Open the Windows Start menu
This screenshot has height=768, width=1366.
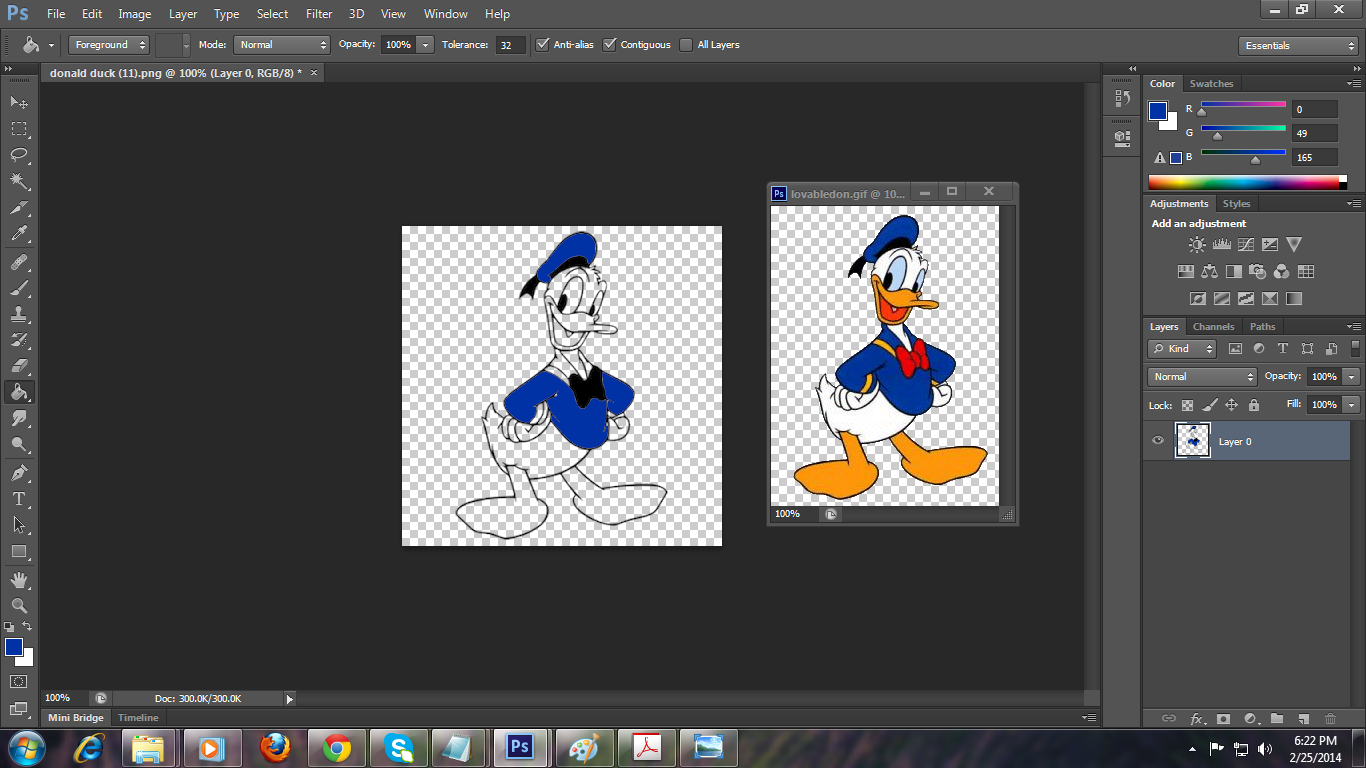click(x=25, y=747)
